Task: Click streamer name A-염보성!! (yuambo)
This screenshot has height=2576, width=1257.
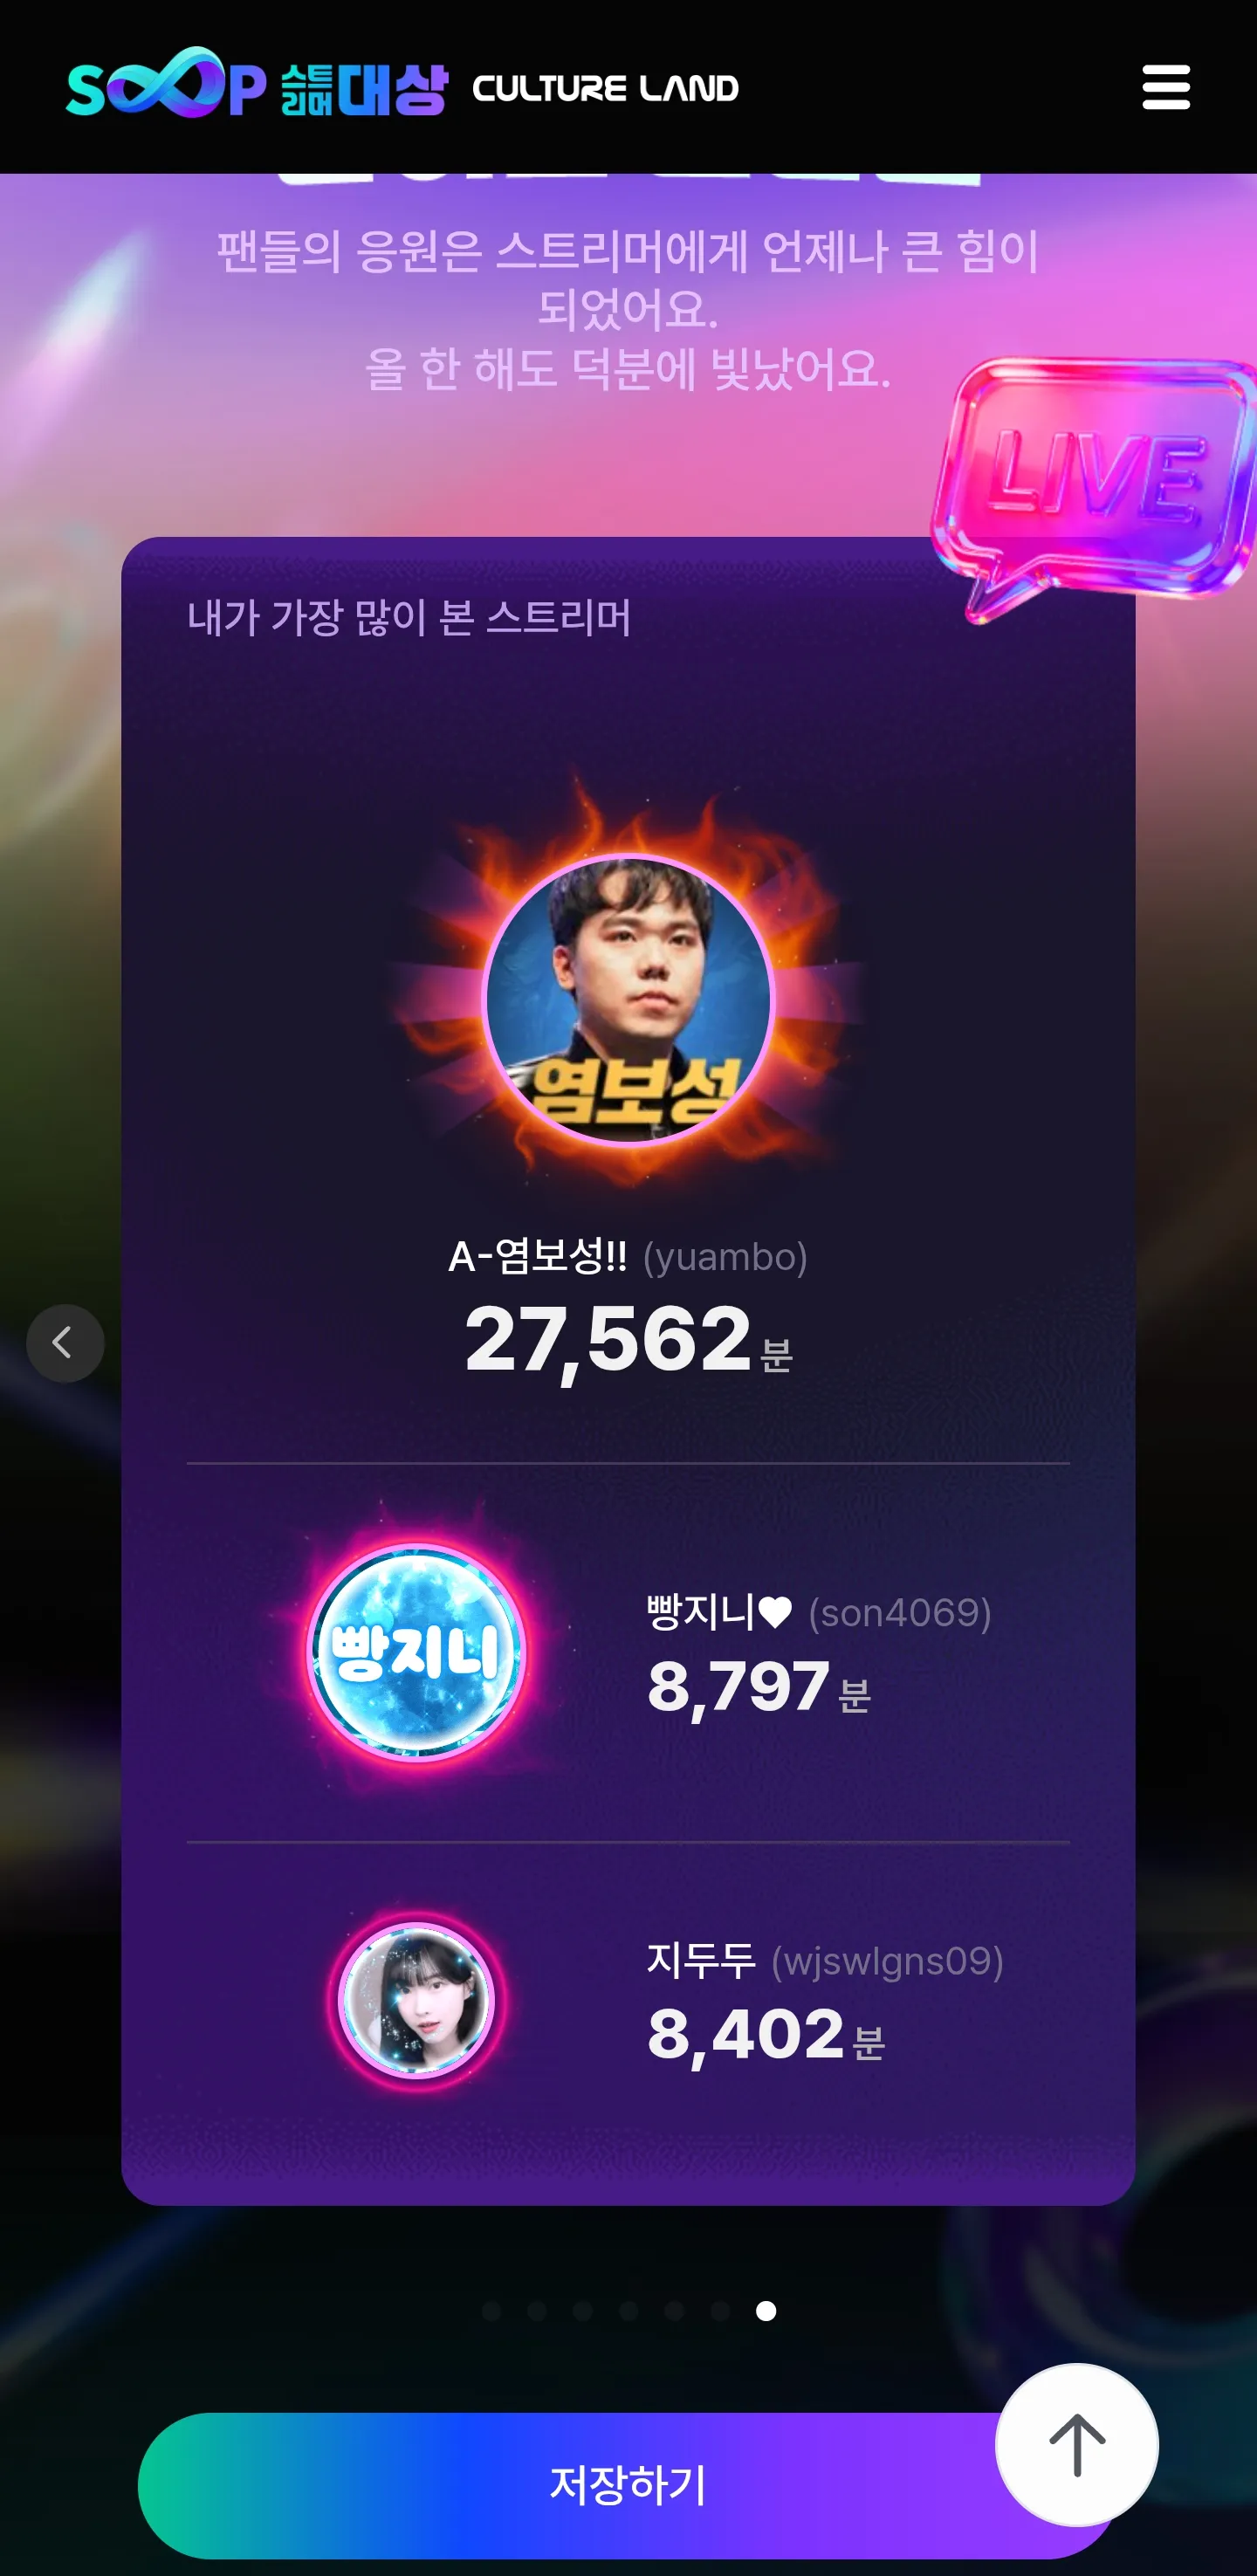Action: coord(628,1257)
